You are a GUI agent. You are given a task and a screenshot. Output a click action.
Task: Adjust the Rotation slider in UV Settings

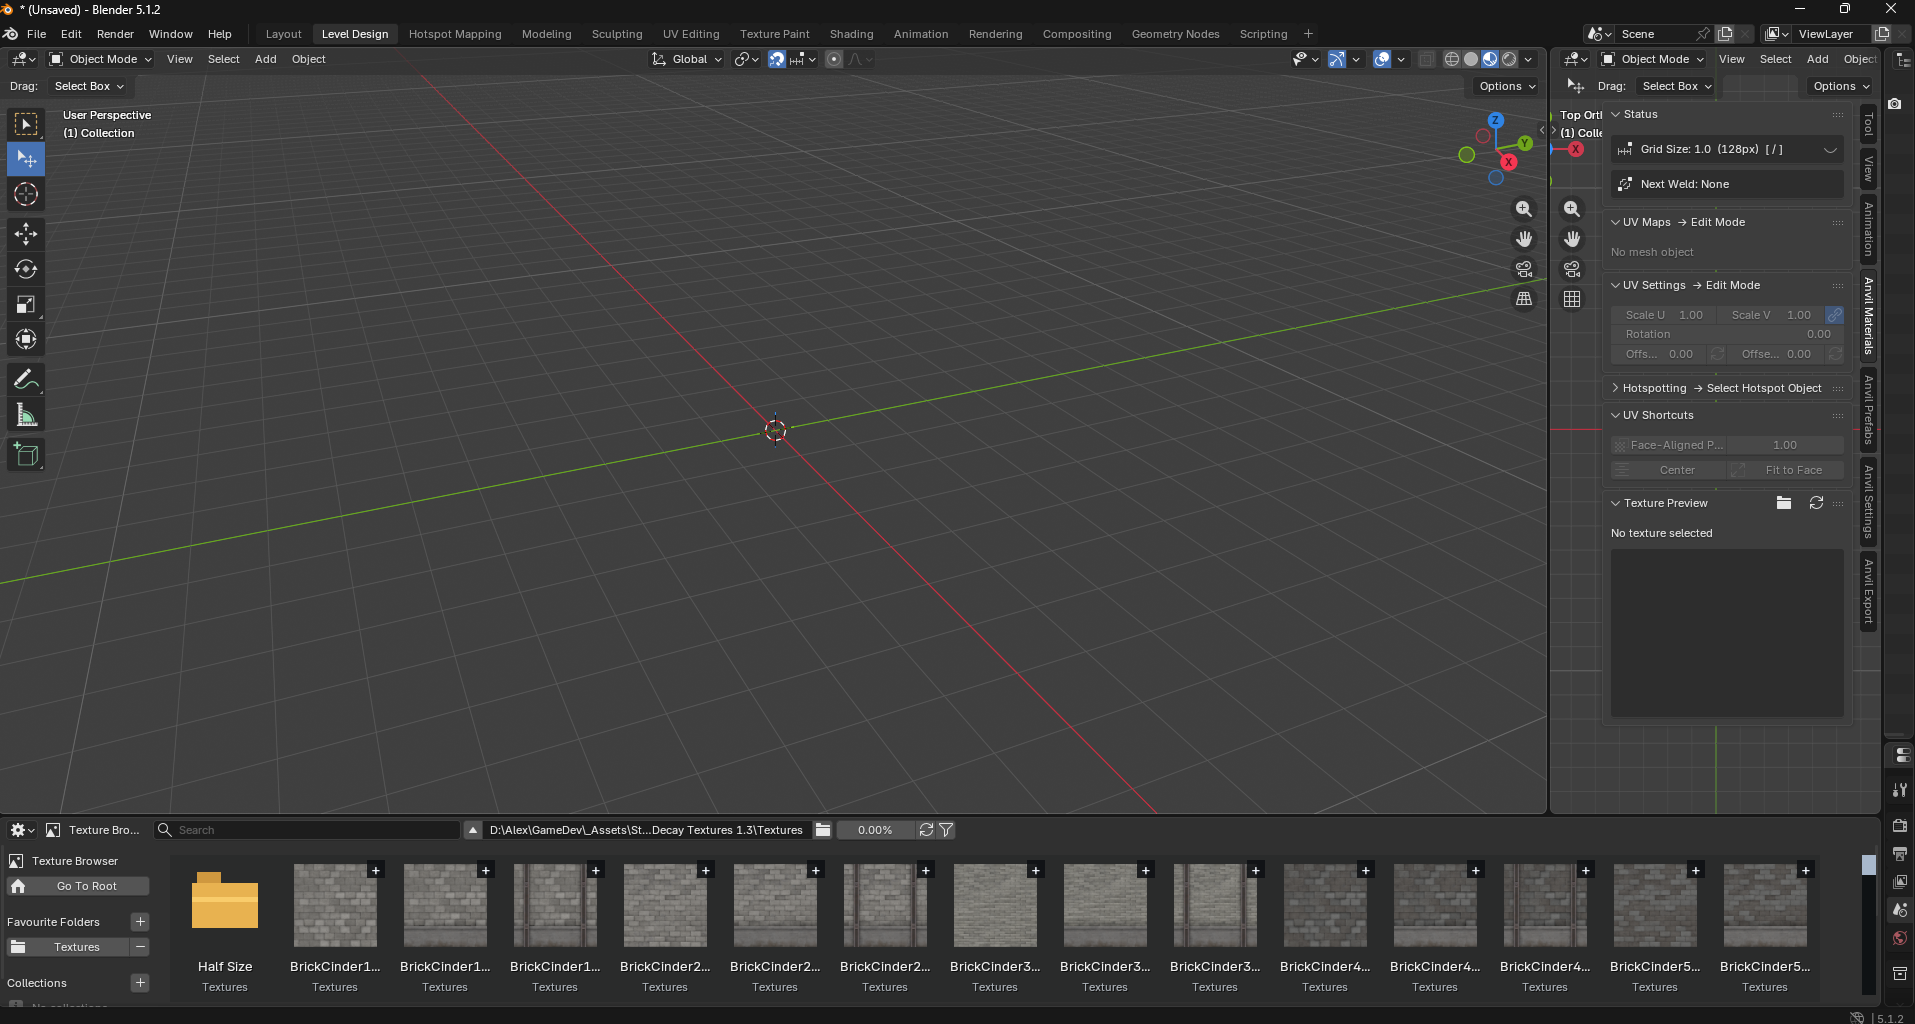(x=1727, y=334)
